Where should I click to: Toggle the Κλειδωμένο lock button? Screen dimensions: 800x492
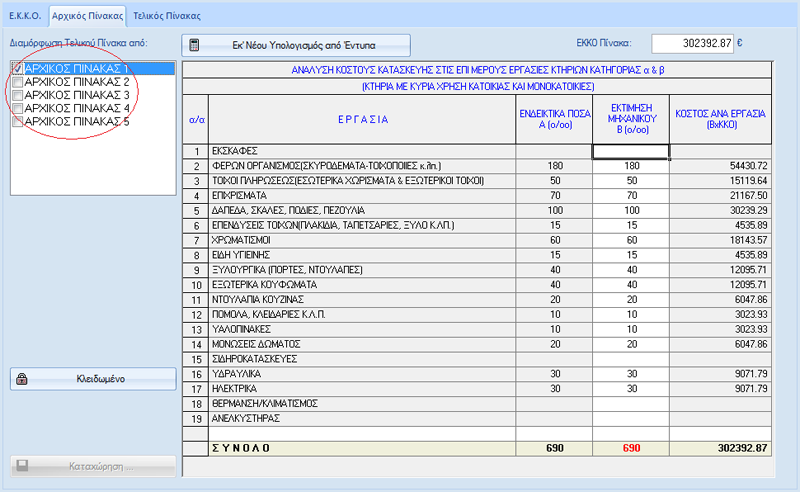tap(93, 379)
